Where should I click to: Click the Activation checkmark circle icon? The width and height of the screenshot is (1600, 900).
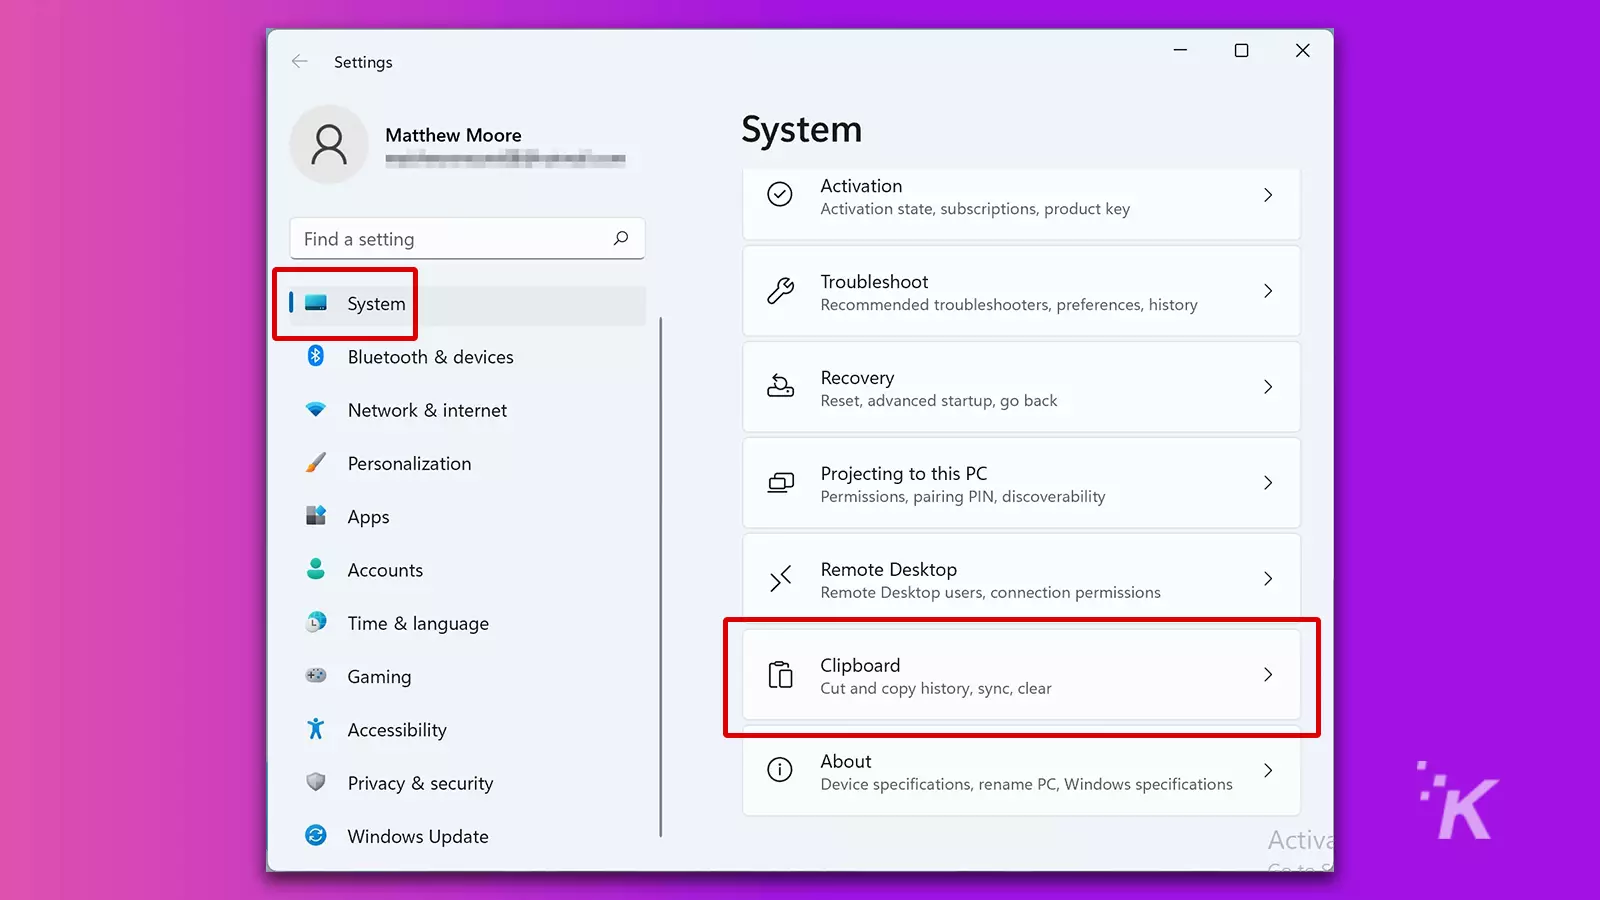780,194
